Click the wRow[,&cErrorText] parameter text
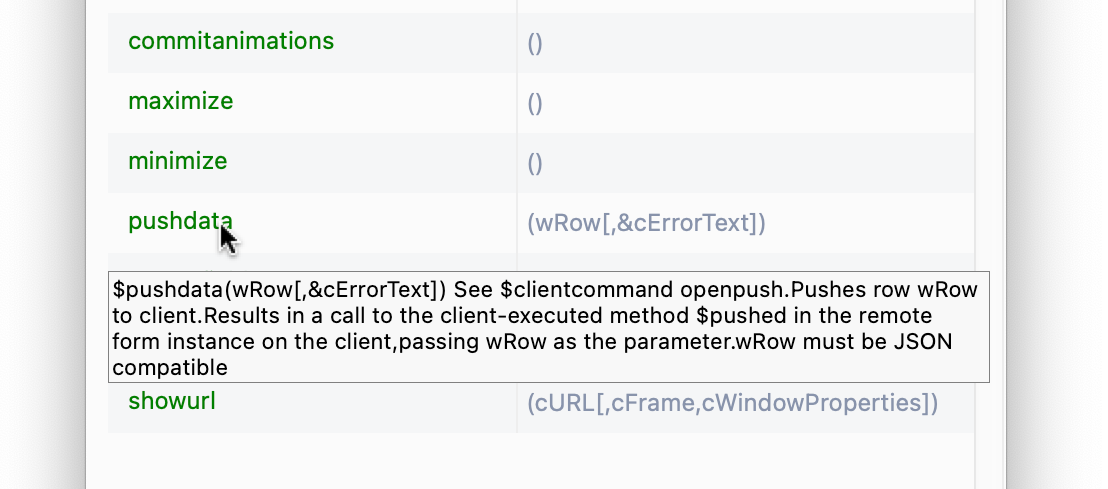Image resolution: width=1108 pixels, height=489 pixels. coord(646,223)
